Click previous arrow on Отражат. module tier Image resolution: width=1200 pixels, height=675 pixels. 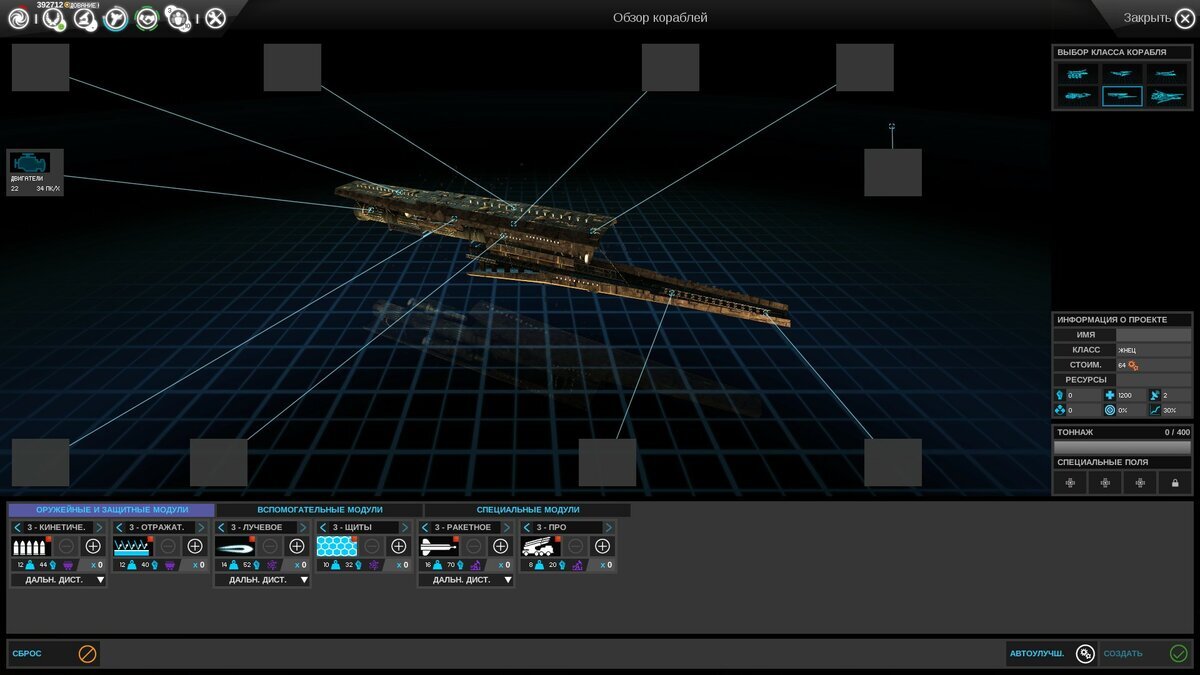120,527
